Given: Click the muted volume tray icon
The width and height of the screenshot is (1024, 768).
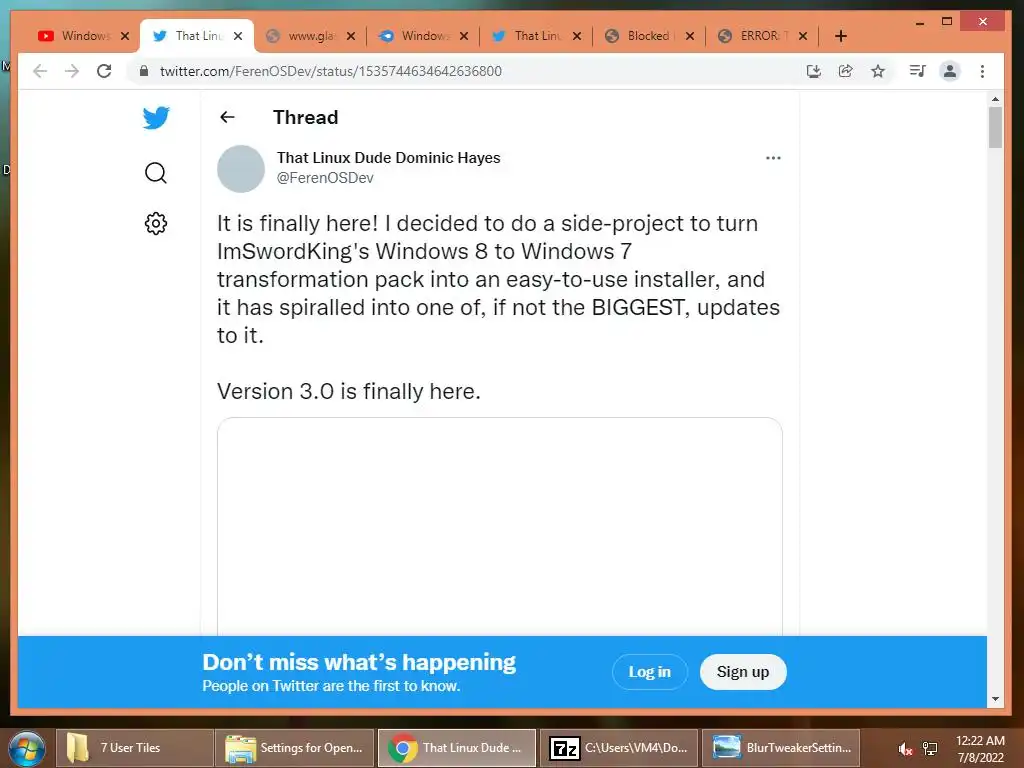Looking at the screenshot, I should pyautogui.click(x=904, y=749).
